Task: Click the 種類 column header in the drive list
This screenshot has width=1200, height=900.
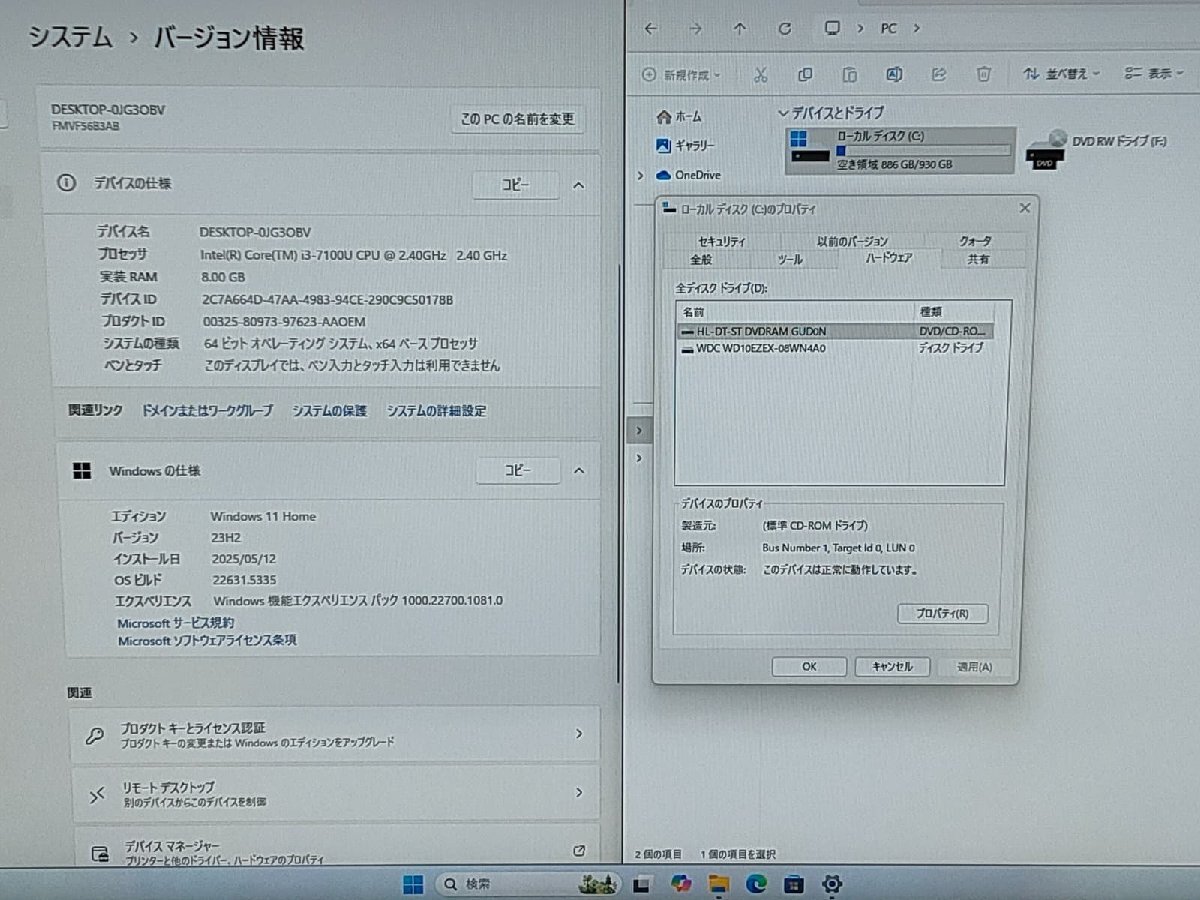Action: pyautogui.click(x=962, y=312)
